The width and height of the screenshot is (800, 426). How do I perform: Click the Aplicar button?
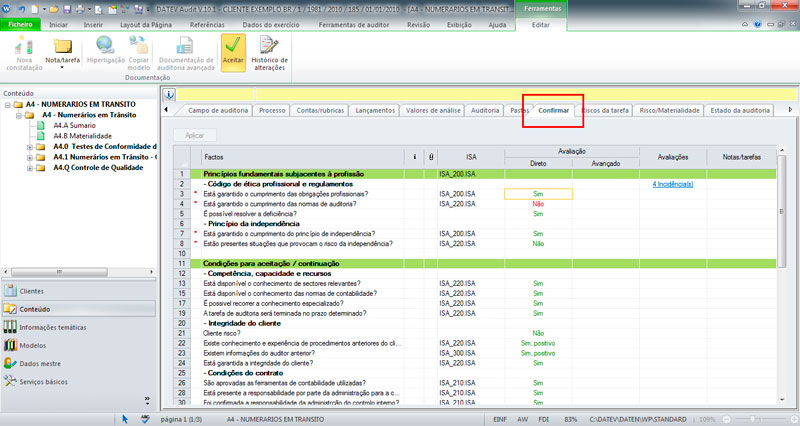point(194,135)
